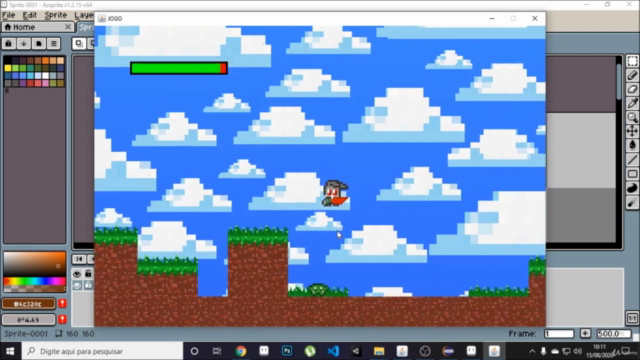Click the 1:1 zoom button
This screenshot has width=640, height=360.
click(632, 318)
